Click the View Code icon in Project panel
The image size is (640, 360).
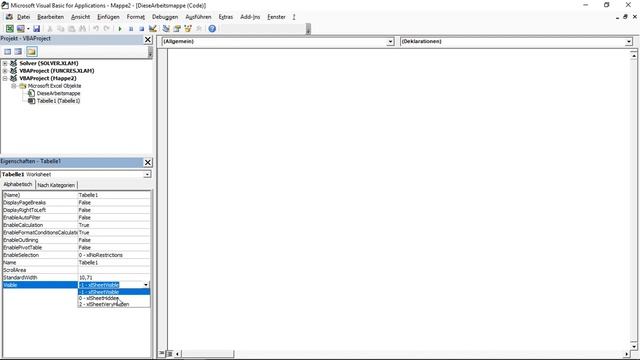click(x=7, y=51)
